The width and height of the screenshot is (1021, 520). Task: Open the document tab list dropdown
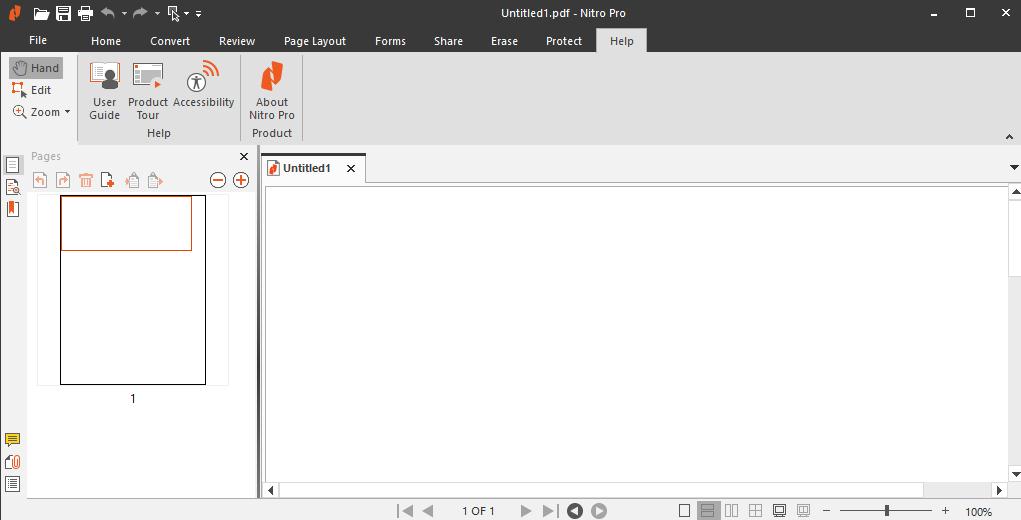(x=1014, y=168)
